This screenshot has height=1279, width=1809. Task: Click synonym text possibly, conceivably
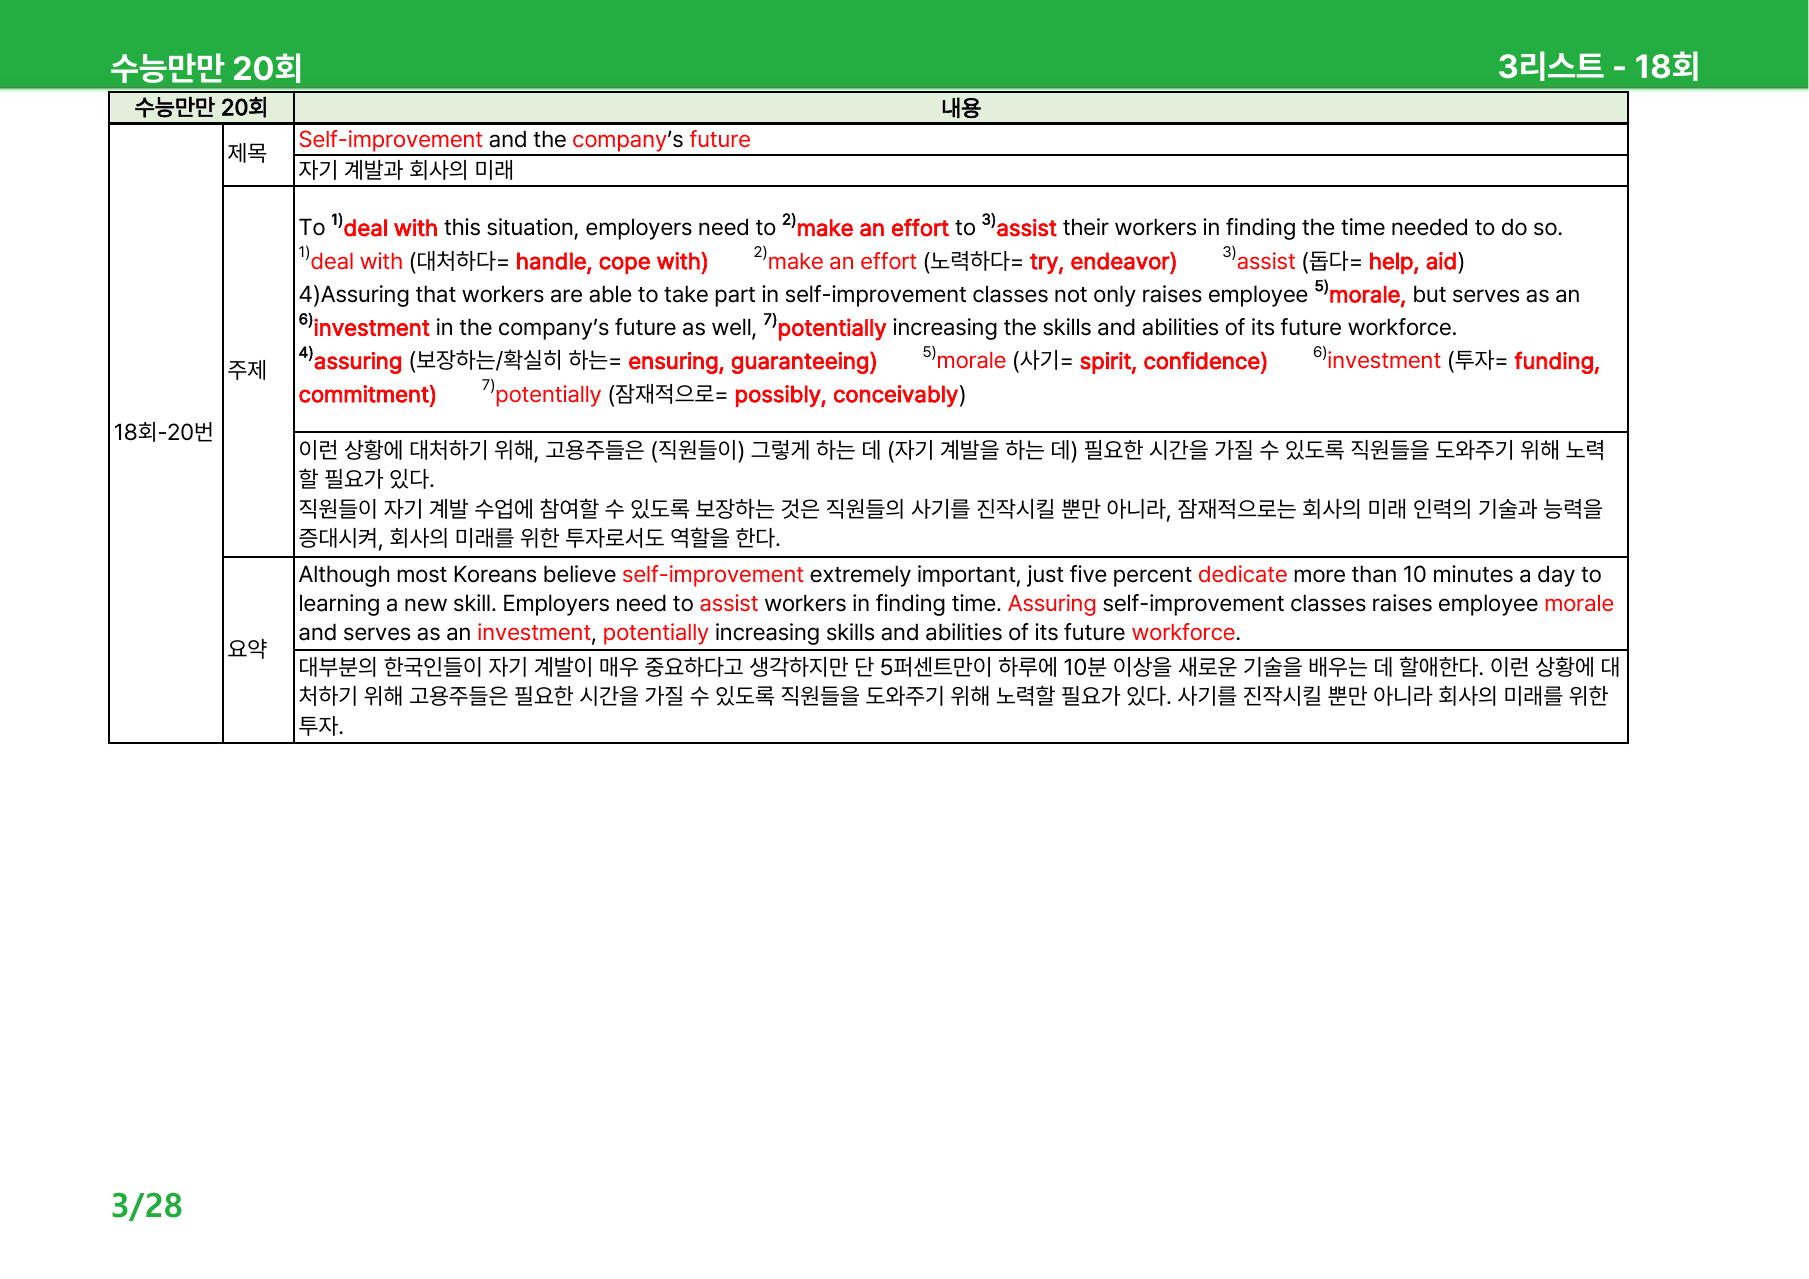point(846,395)
